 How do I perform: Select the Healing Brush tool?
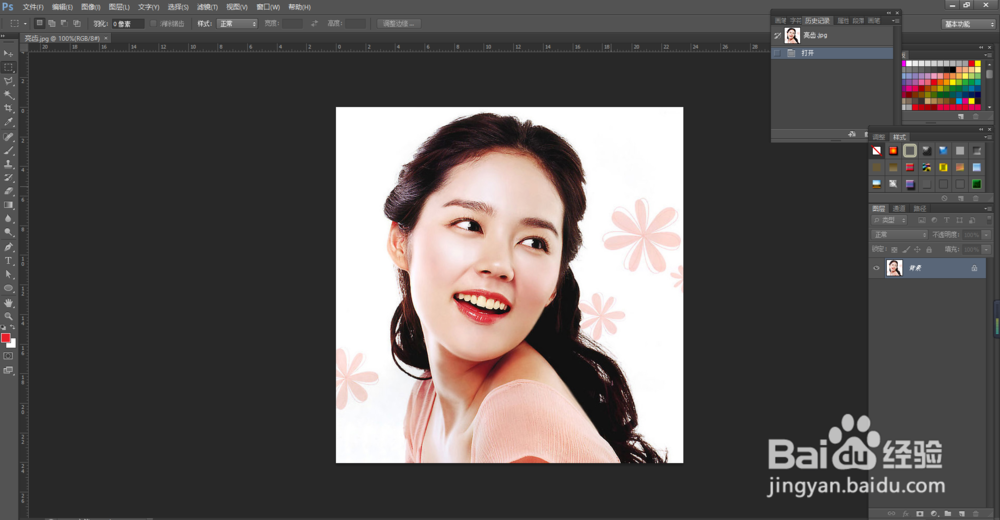pos(8,137)
